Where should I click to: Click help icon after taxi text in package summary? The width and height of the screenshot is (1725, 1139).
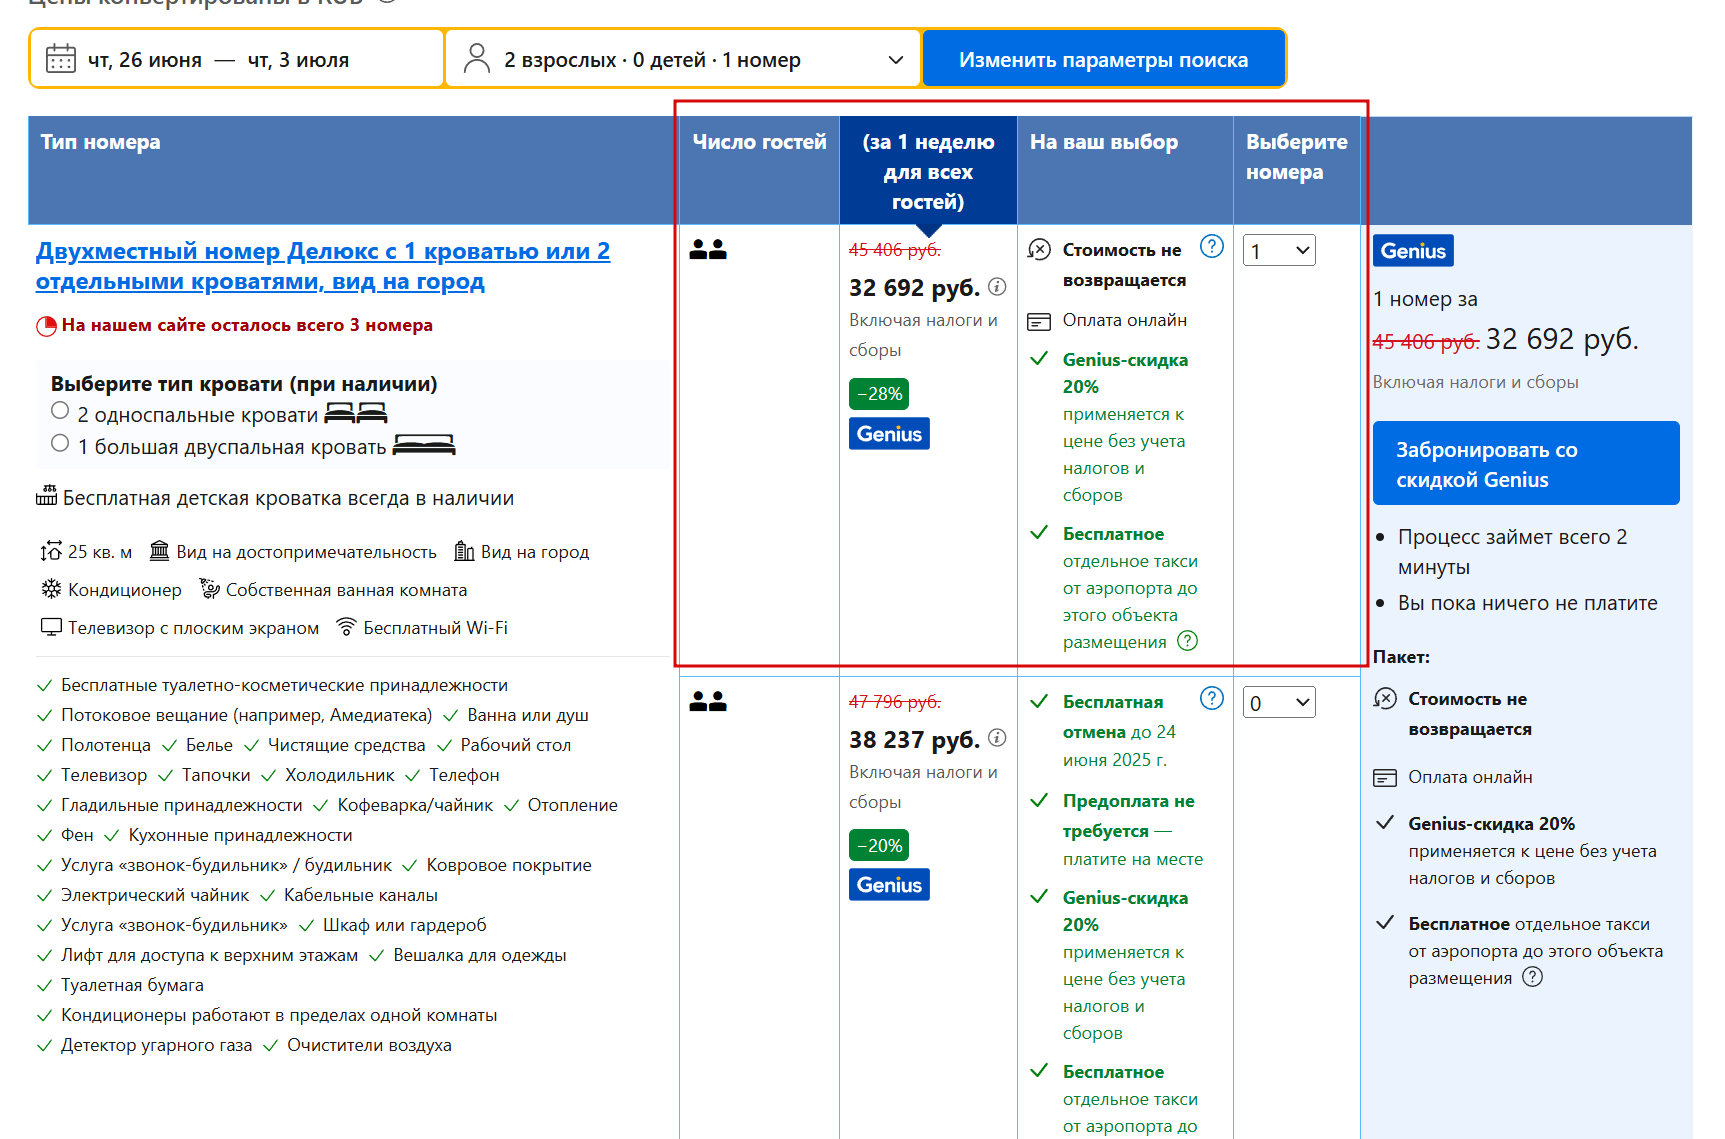(x=1532, y=977)
